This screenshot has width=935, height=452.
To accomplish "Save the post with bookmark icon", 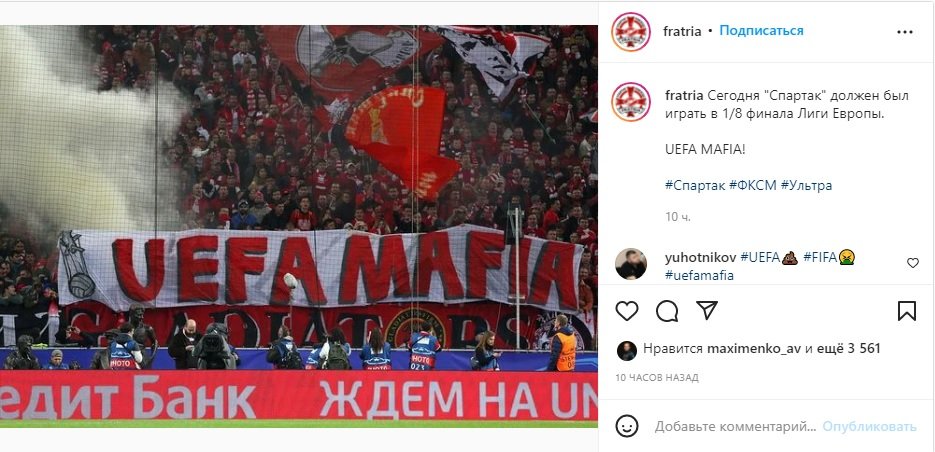I will 906,311.
